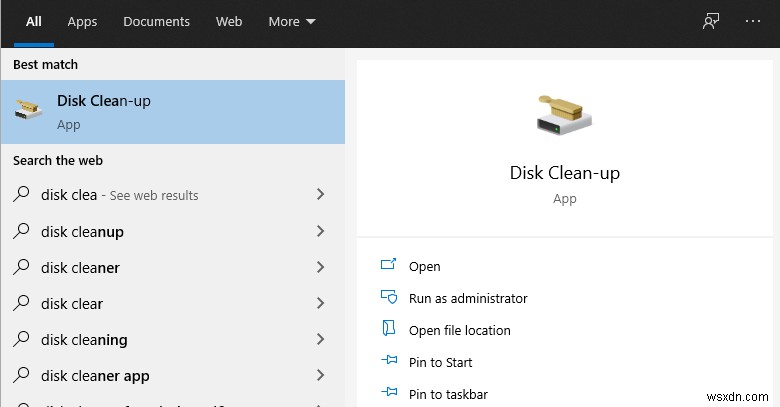Click the search icon beside 'disk cleanup'
This screenshot has width=780, height=407.
click(x=21, y=232)
